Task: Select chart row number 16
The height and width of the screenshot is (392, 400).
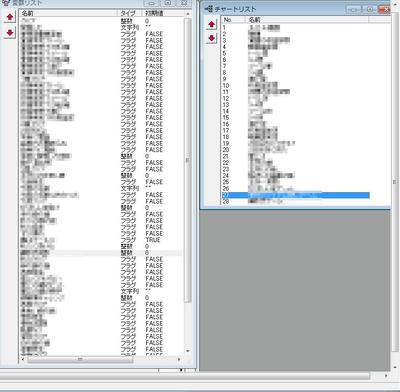Action: click(x=295, y=124)
